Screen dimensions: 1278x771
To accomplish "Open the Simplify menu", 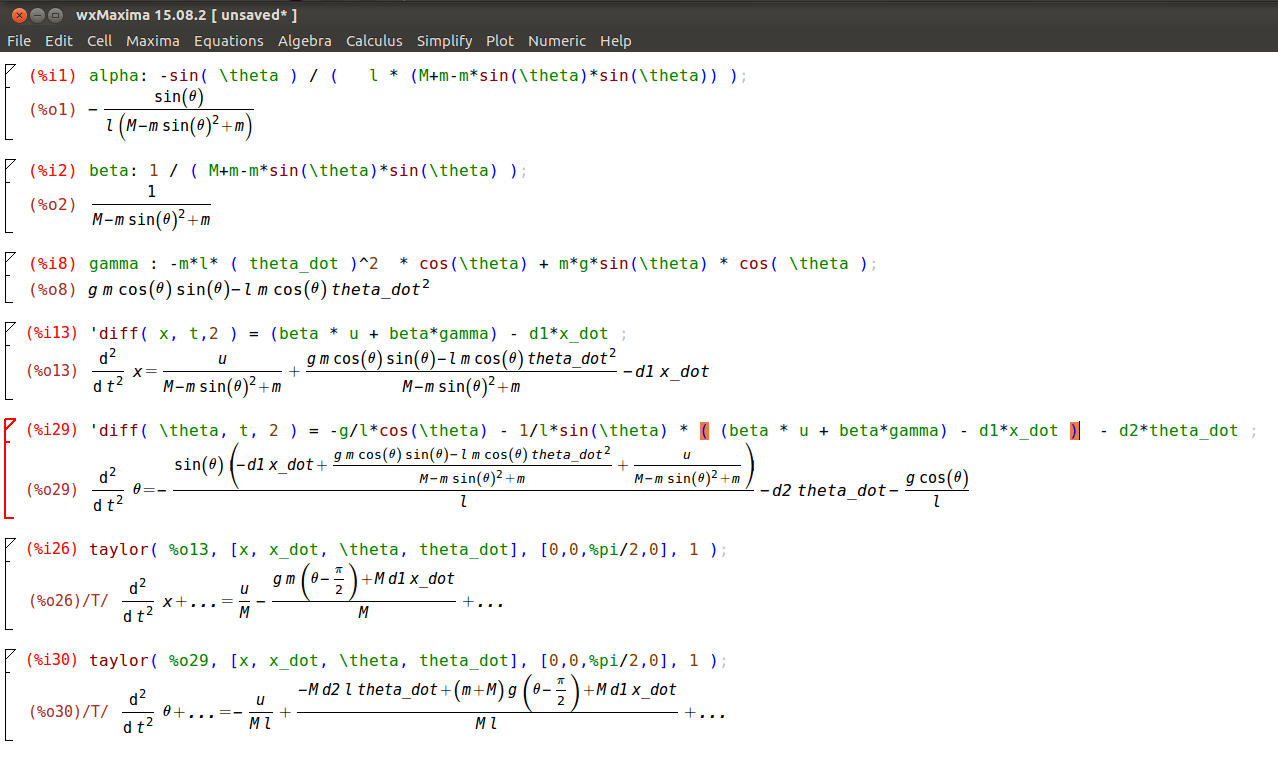I will (445, 41).
